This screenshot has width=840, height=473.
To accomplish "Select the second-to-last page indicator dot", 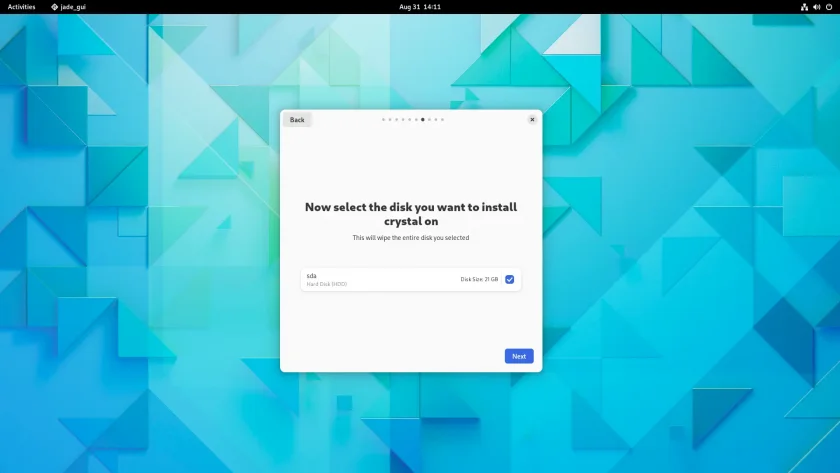I will coord(436,119).
